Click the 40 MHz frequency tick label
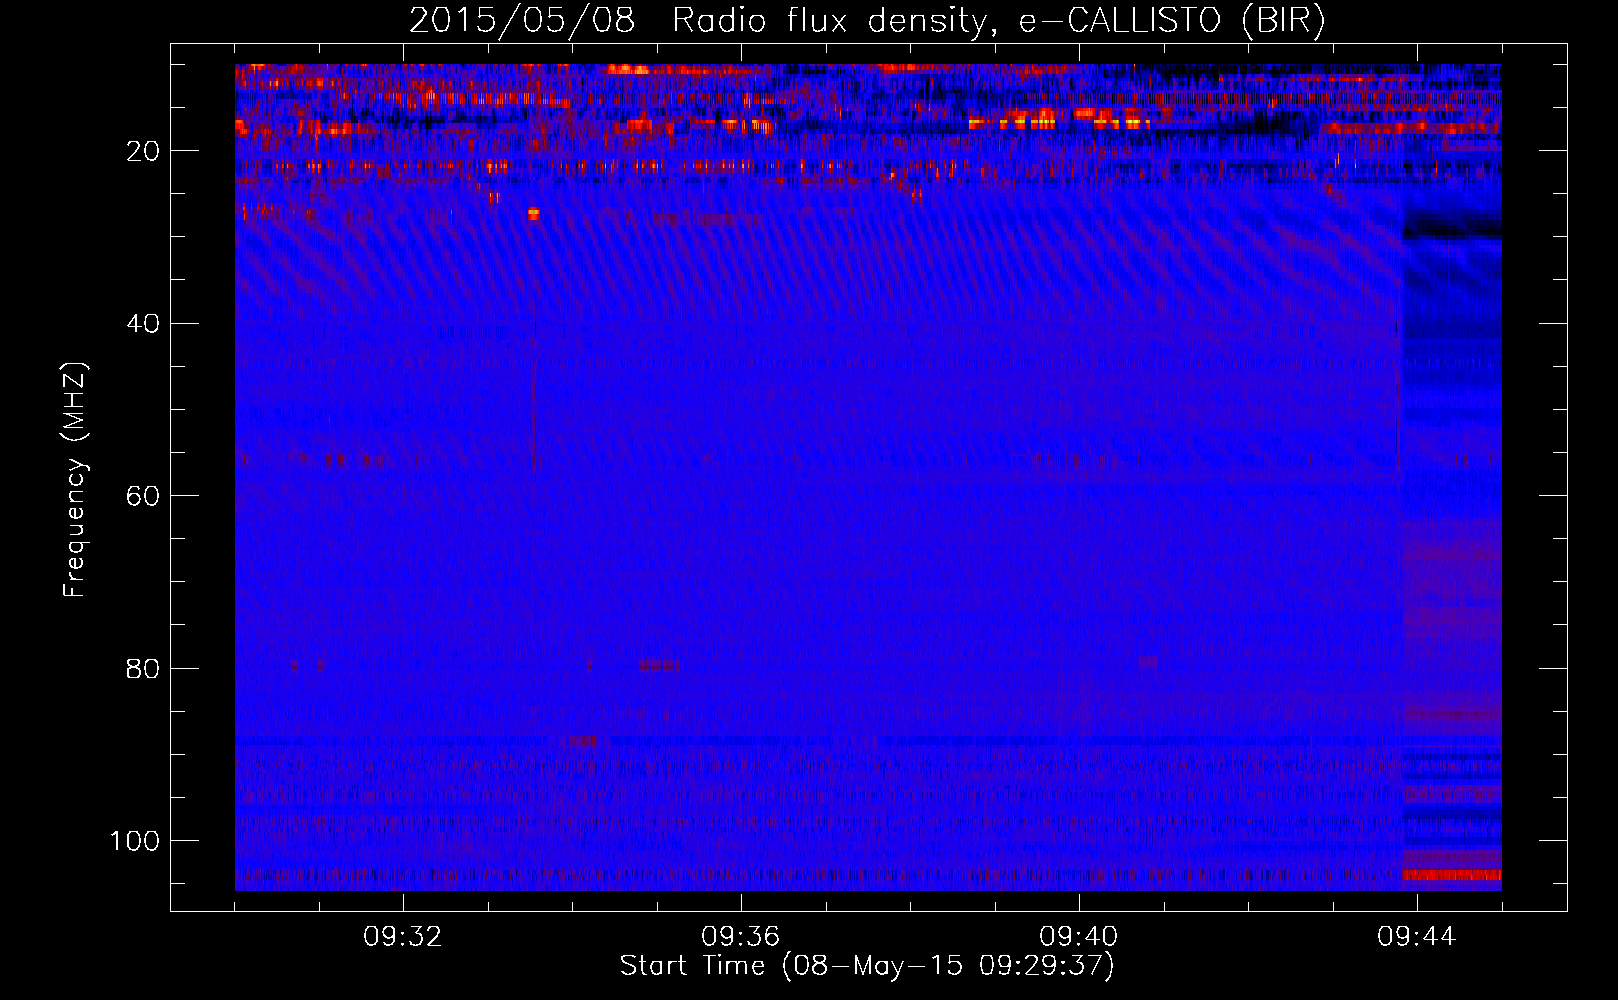The height and width of the screenshot is (1000, 1618). (x=143, y=323)
